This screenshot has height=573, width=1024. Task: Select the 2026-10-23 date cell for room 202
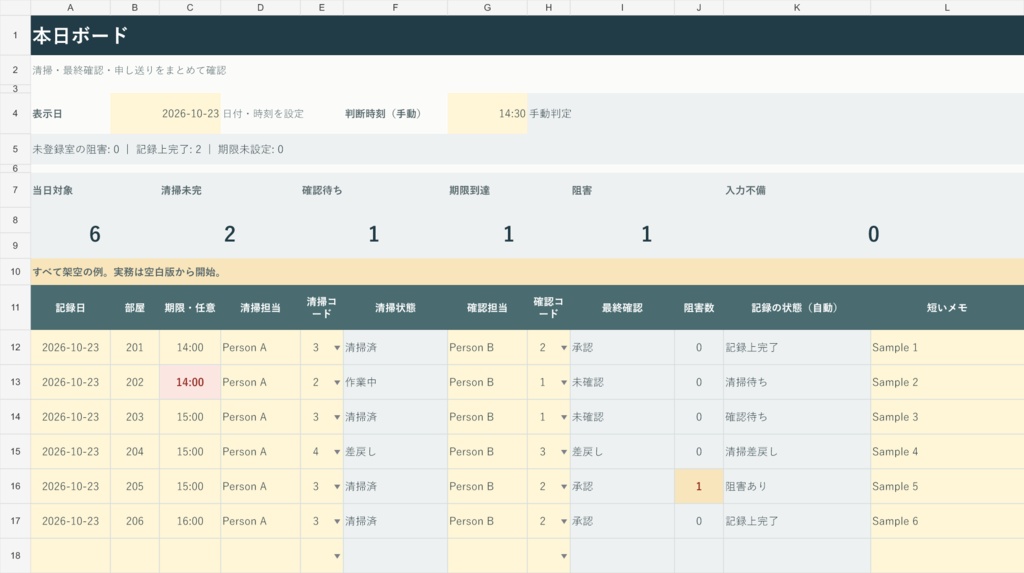(71, 382)
